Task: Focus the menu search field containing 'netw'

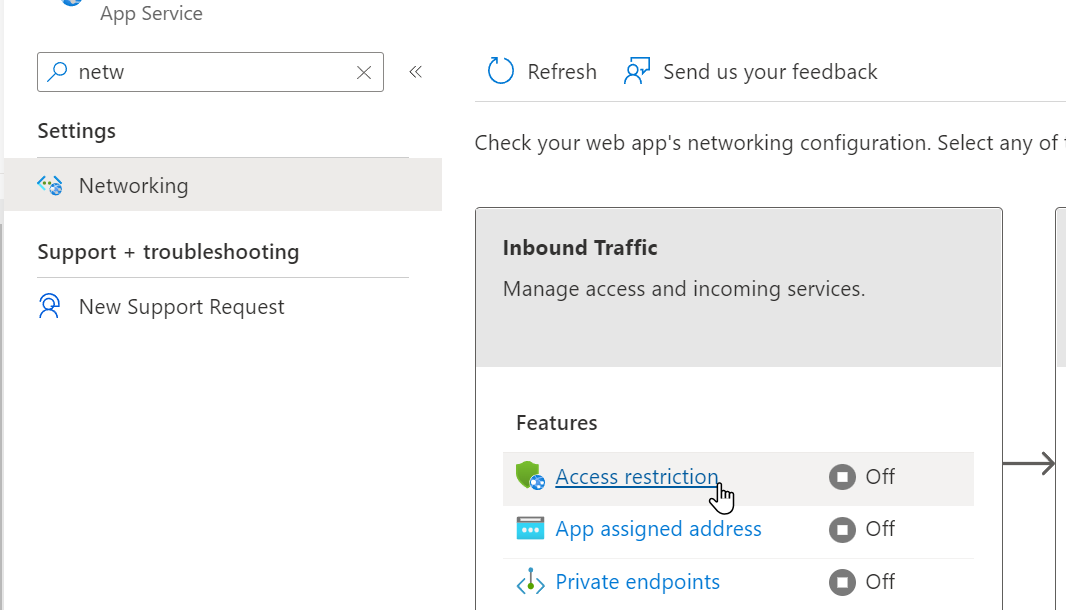Action: coord(211,72)
